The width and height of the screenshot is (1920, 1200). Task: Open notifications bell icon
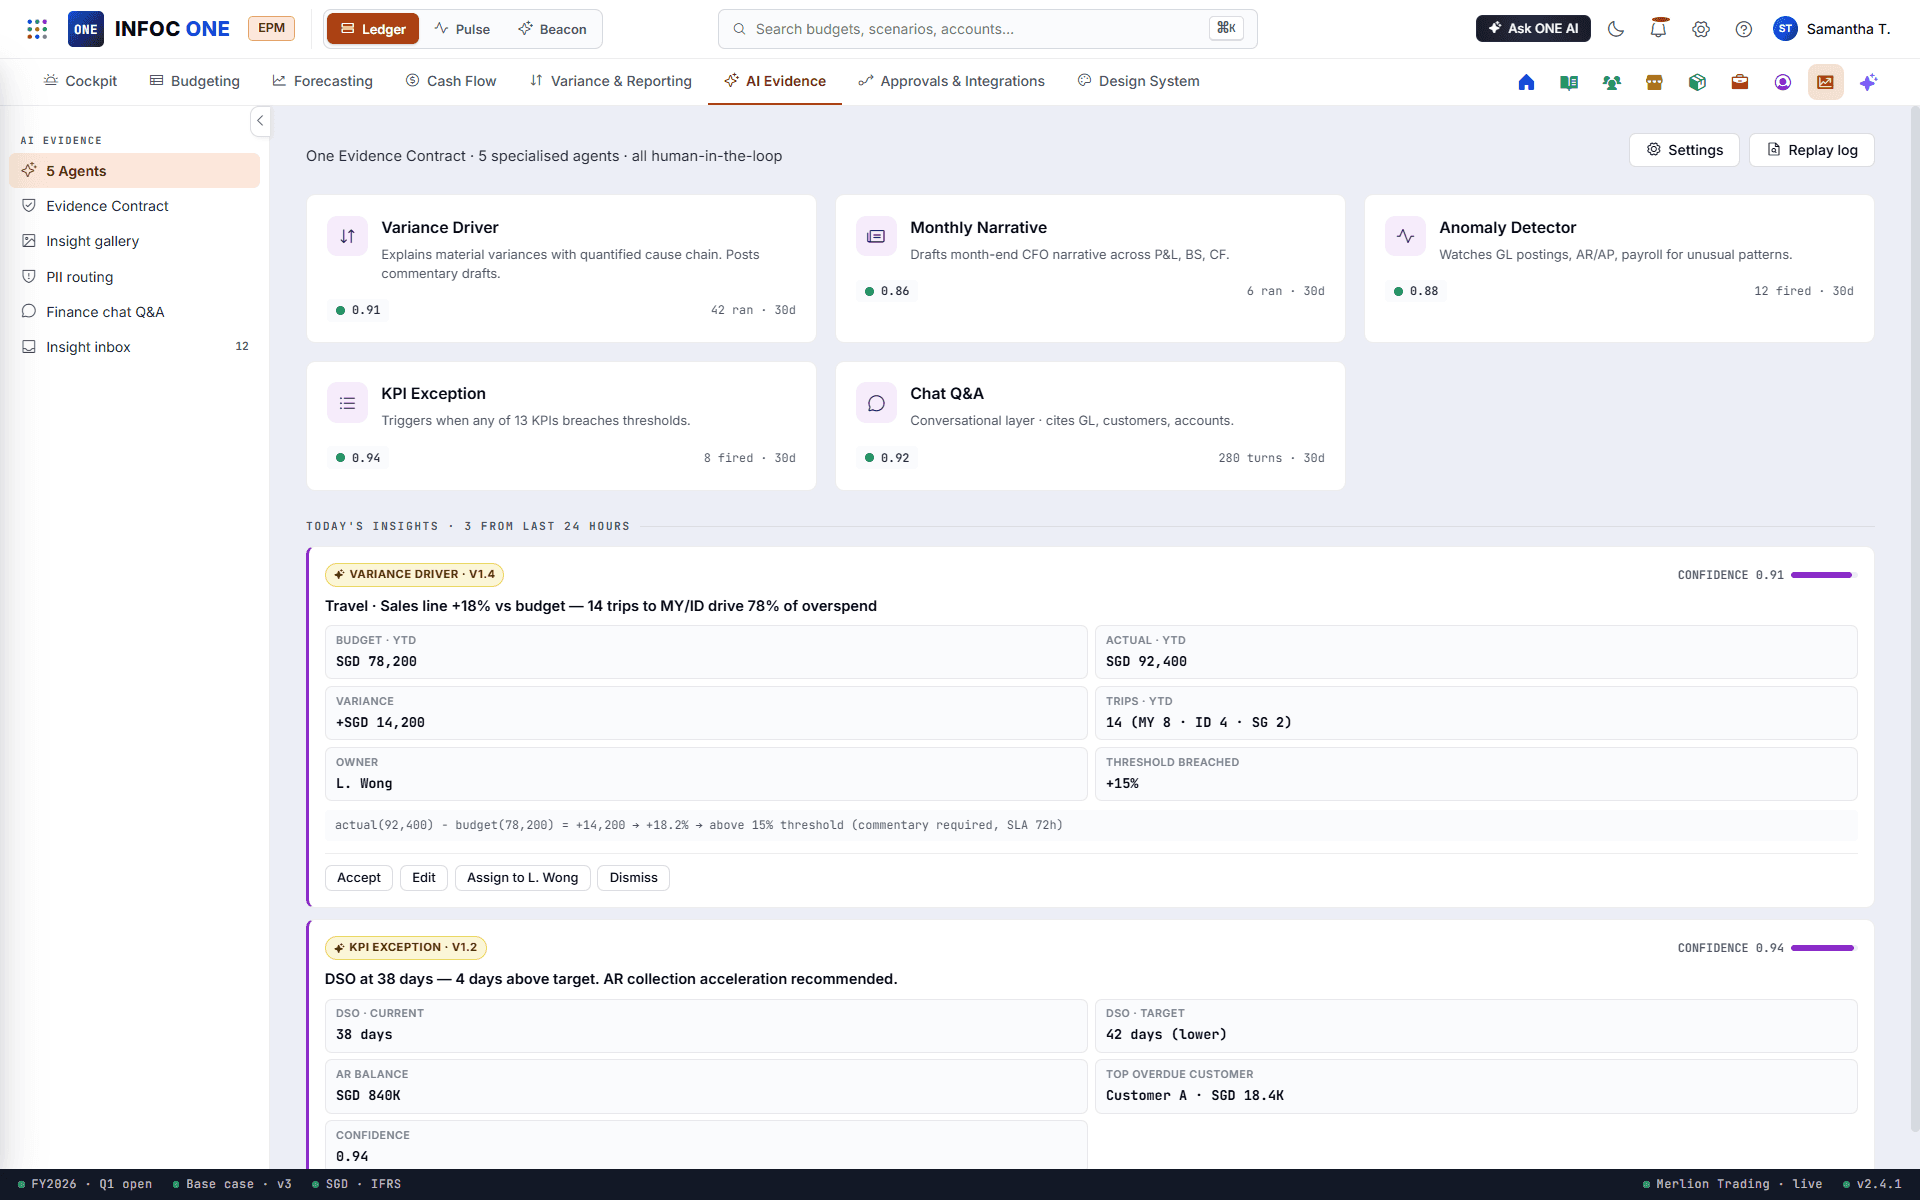point(1659,29)
